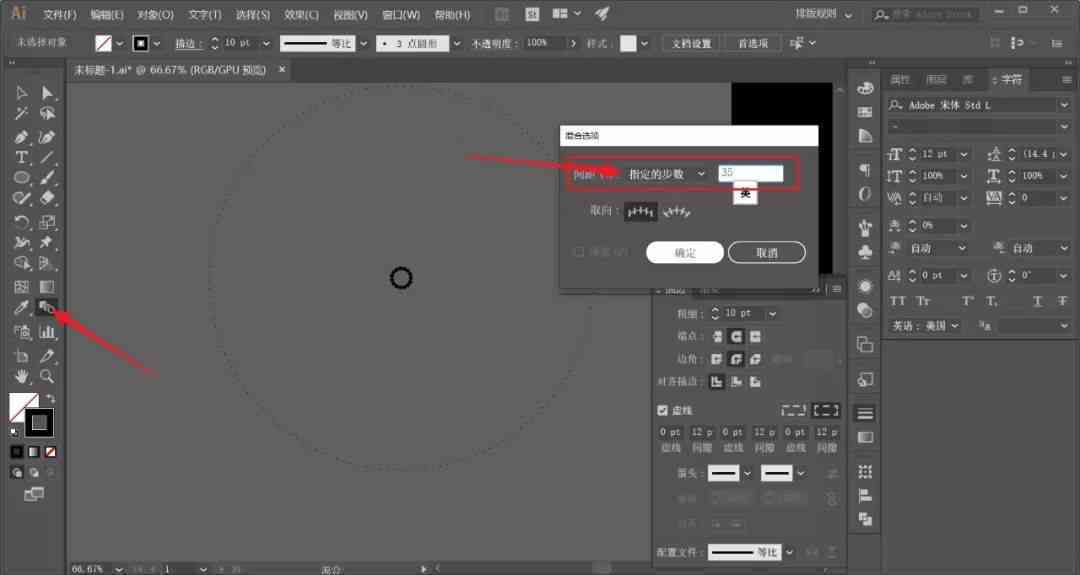Select the Magic Wand tool

(x=21, y=114)
